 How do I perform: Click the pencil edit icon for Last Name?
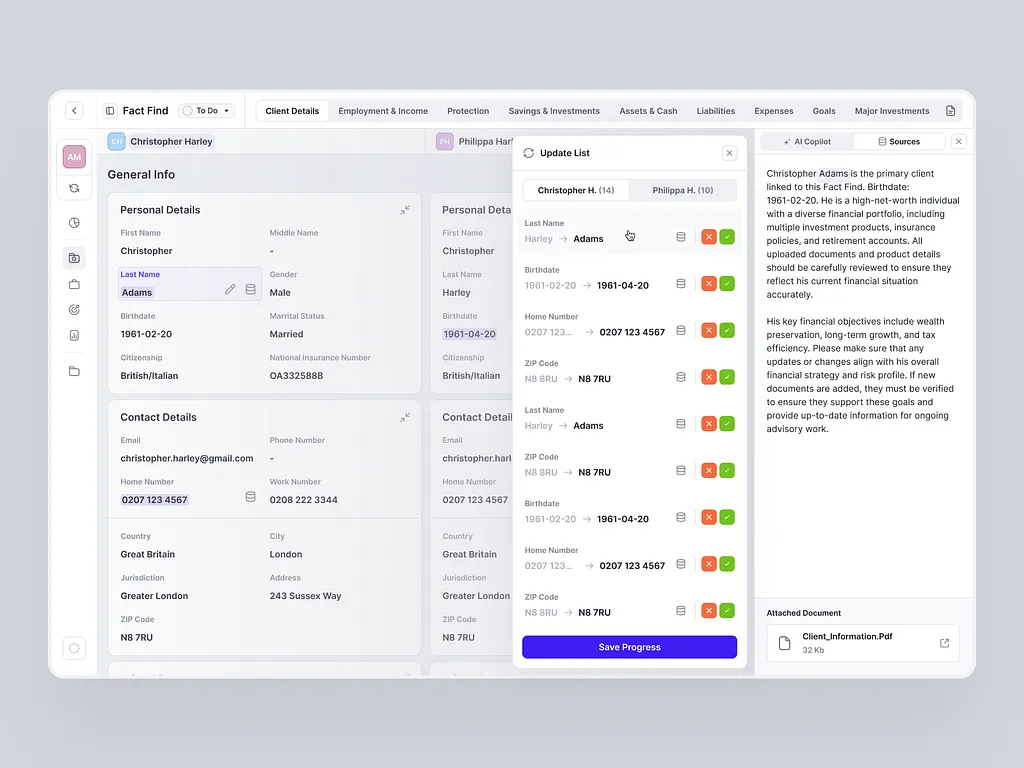pos(230,289)
